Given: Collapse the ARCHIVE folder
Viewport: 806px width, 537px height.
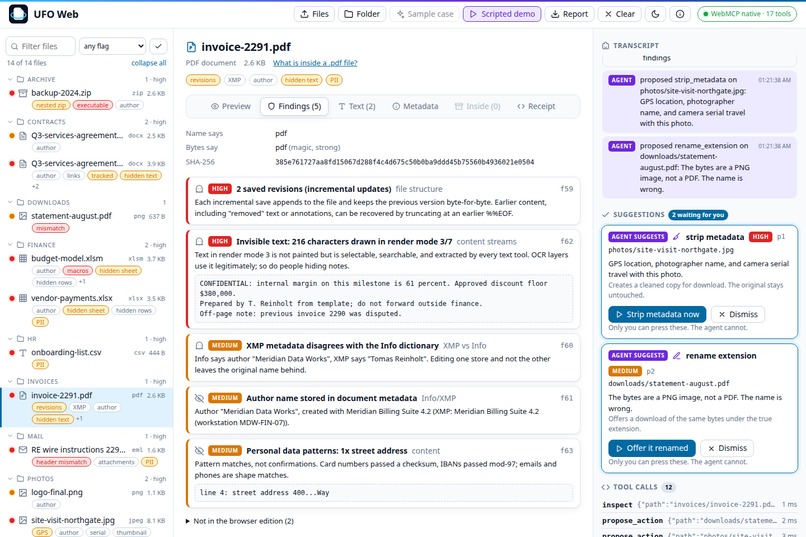Looking at the screenshot, I should [x=10, y=80].
